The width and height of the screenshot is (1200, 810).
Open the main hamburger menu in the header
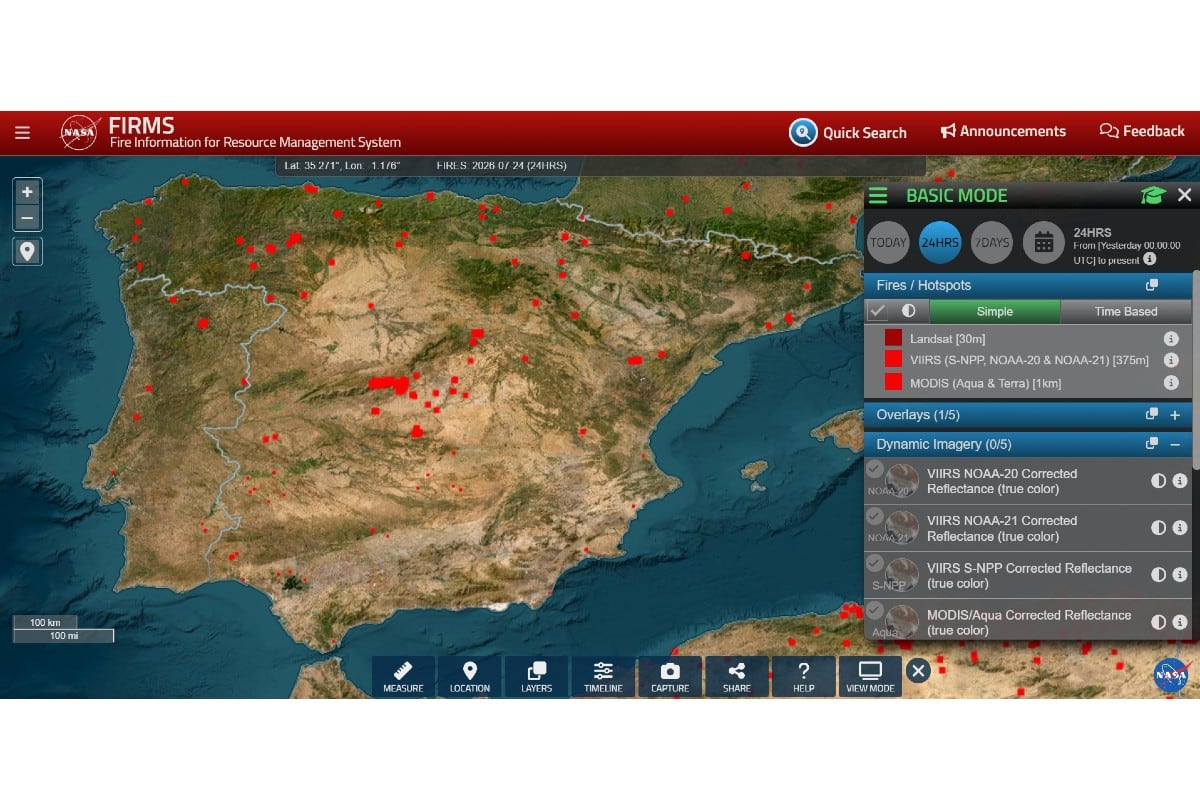(22, 132)
